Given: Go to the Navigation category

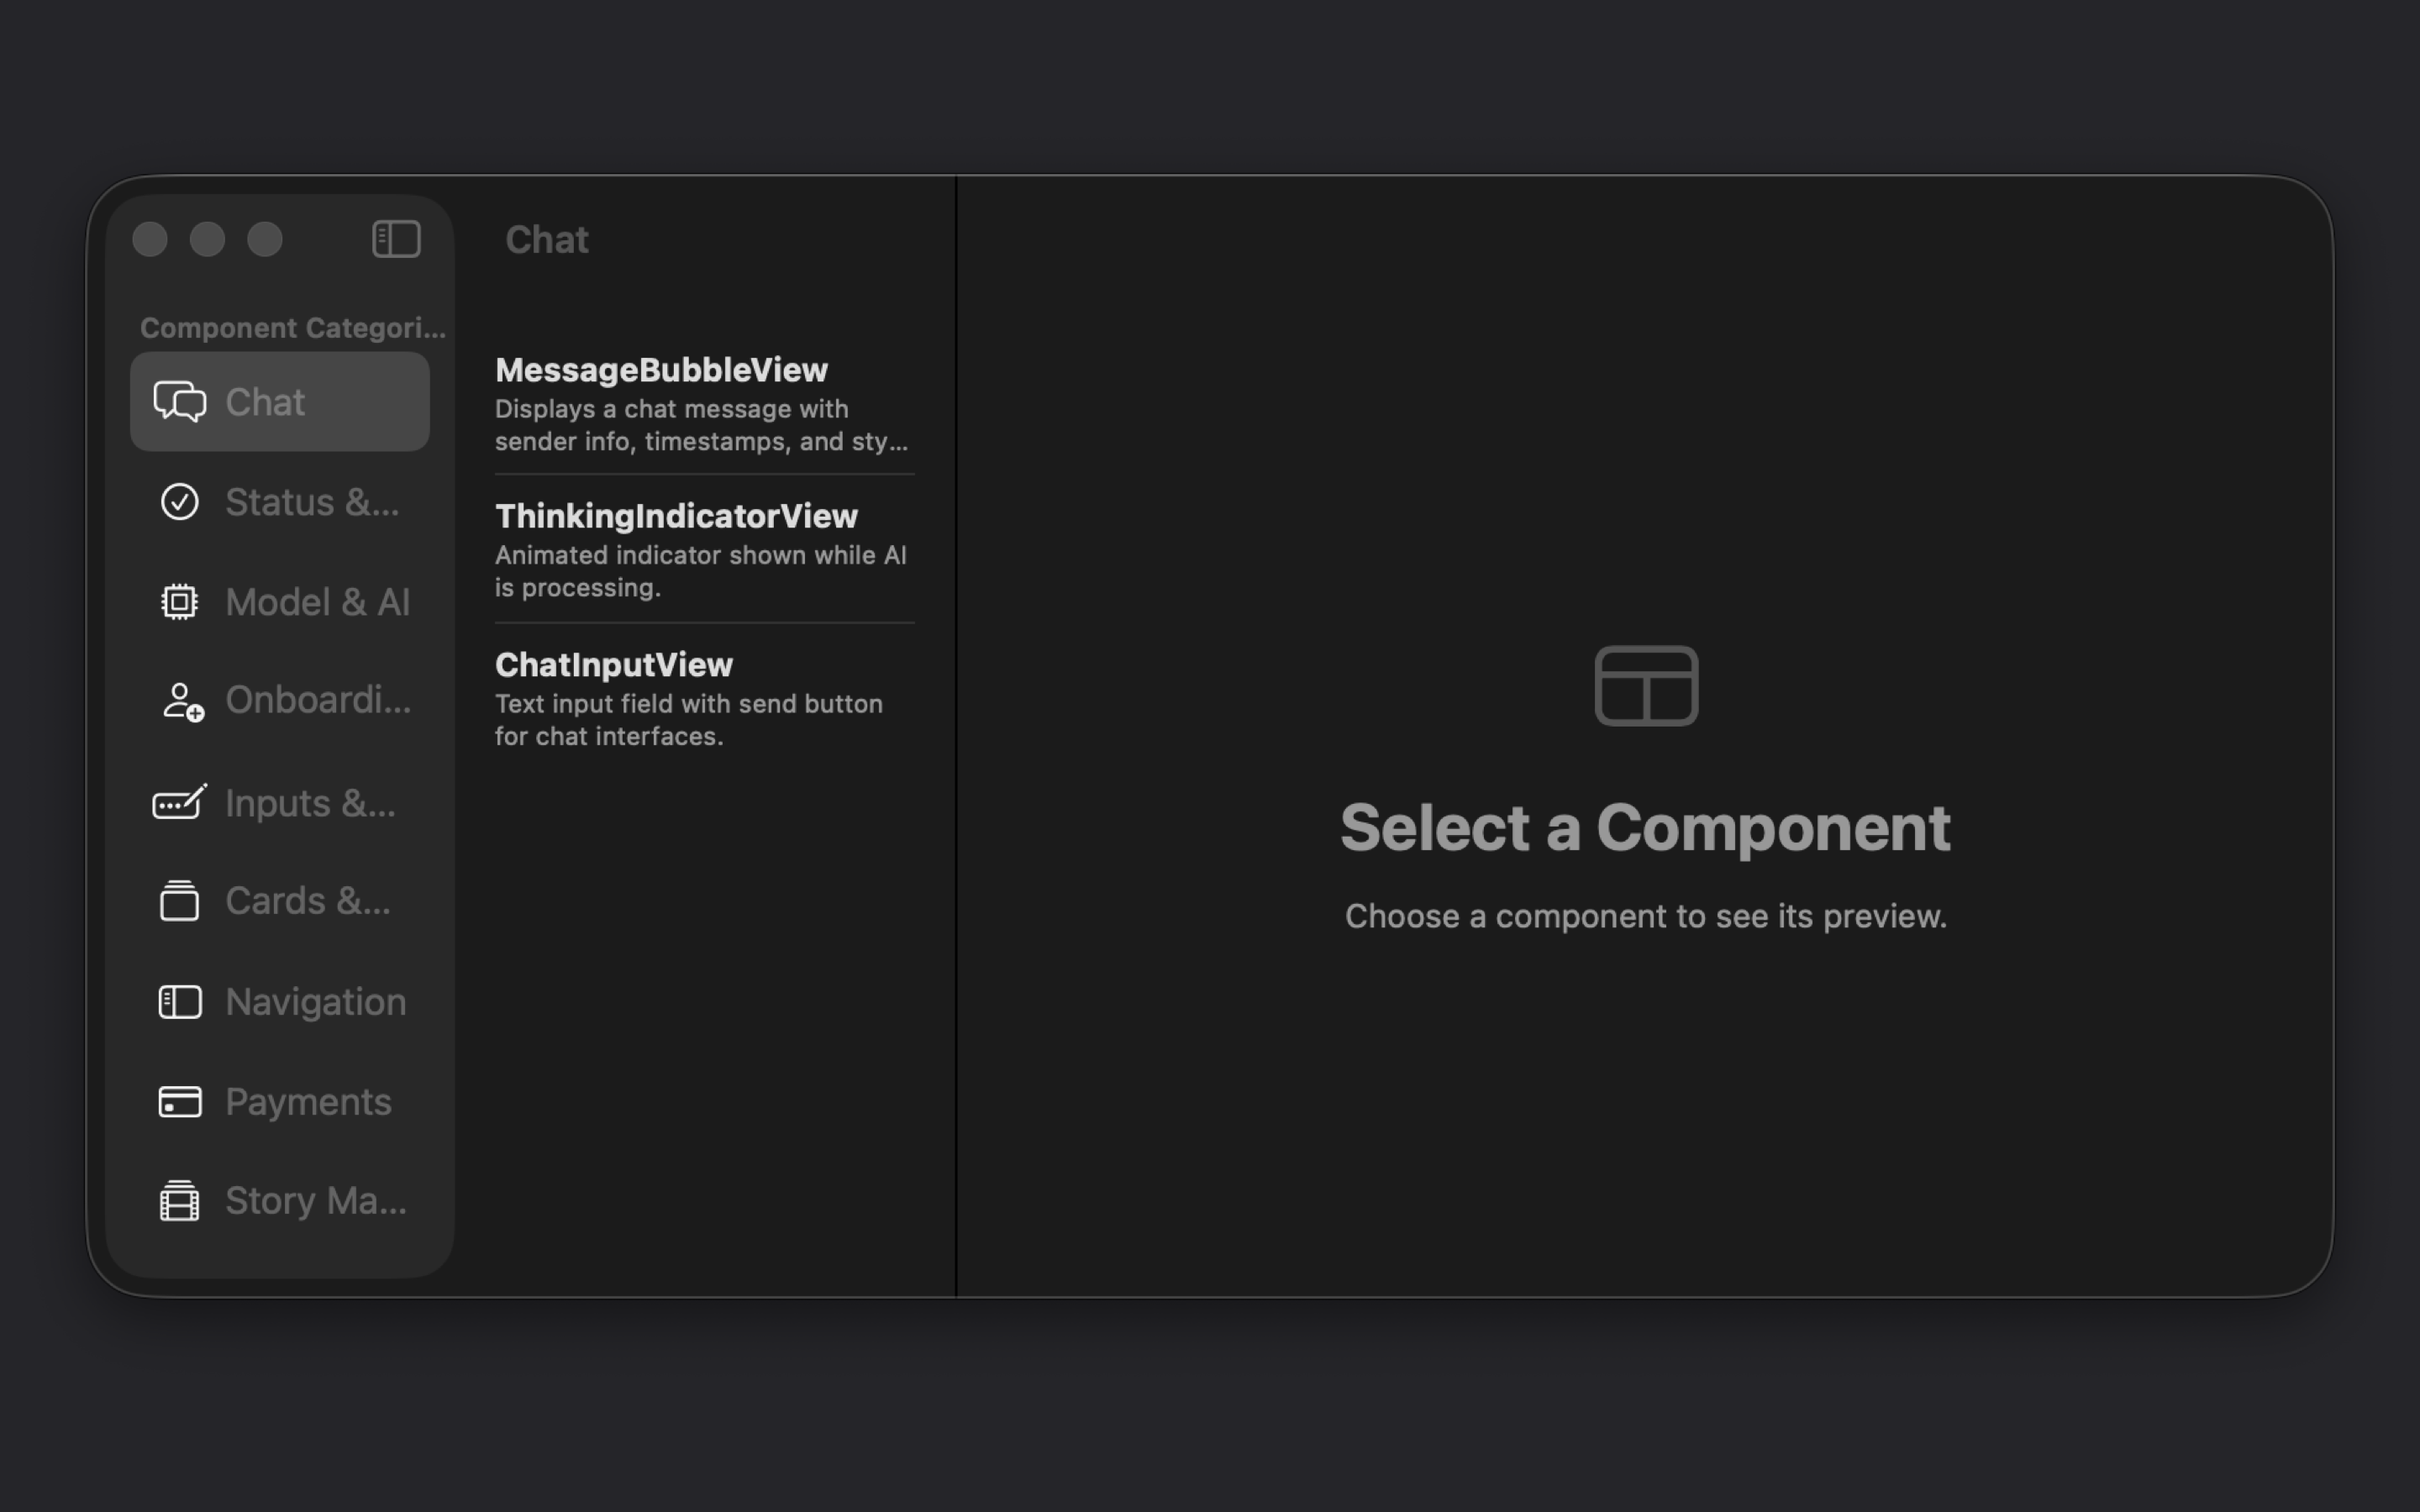Looking at the screenshot, I should pyautogui.click(x=280, y=1002).
